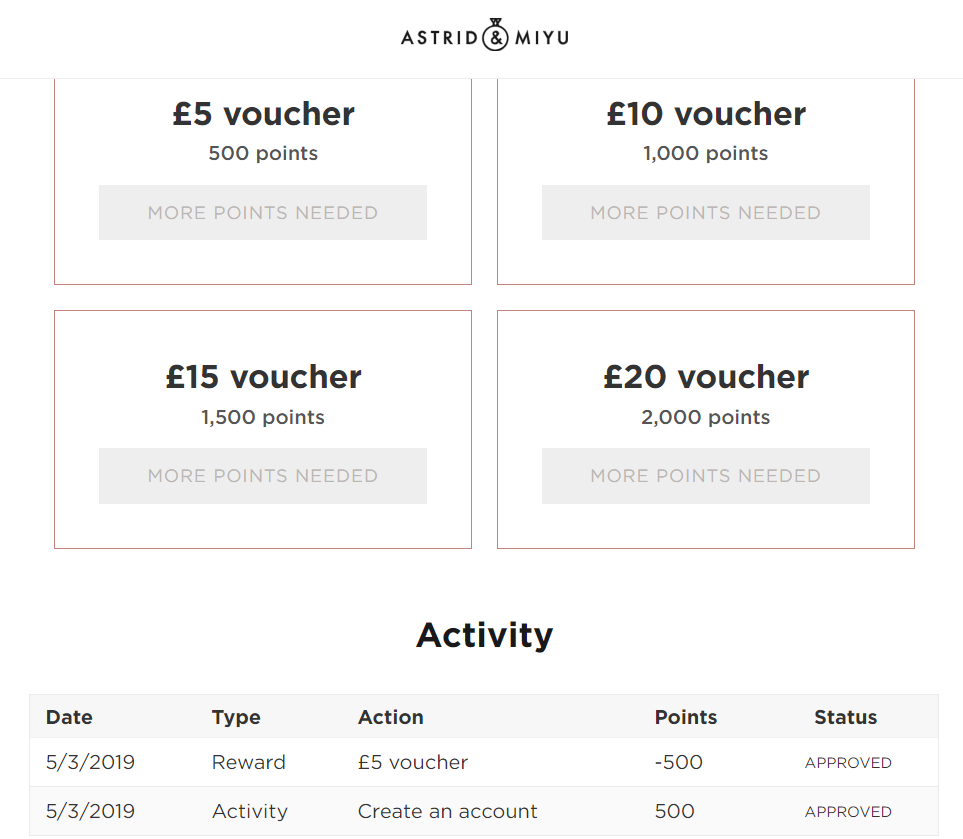Click the Astrid & Miyu logo

pyautogui.click(x=485, y=35)
